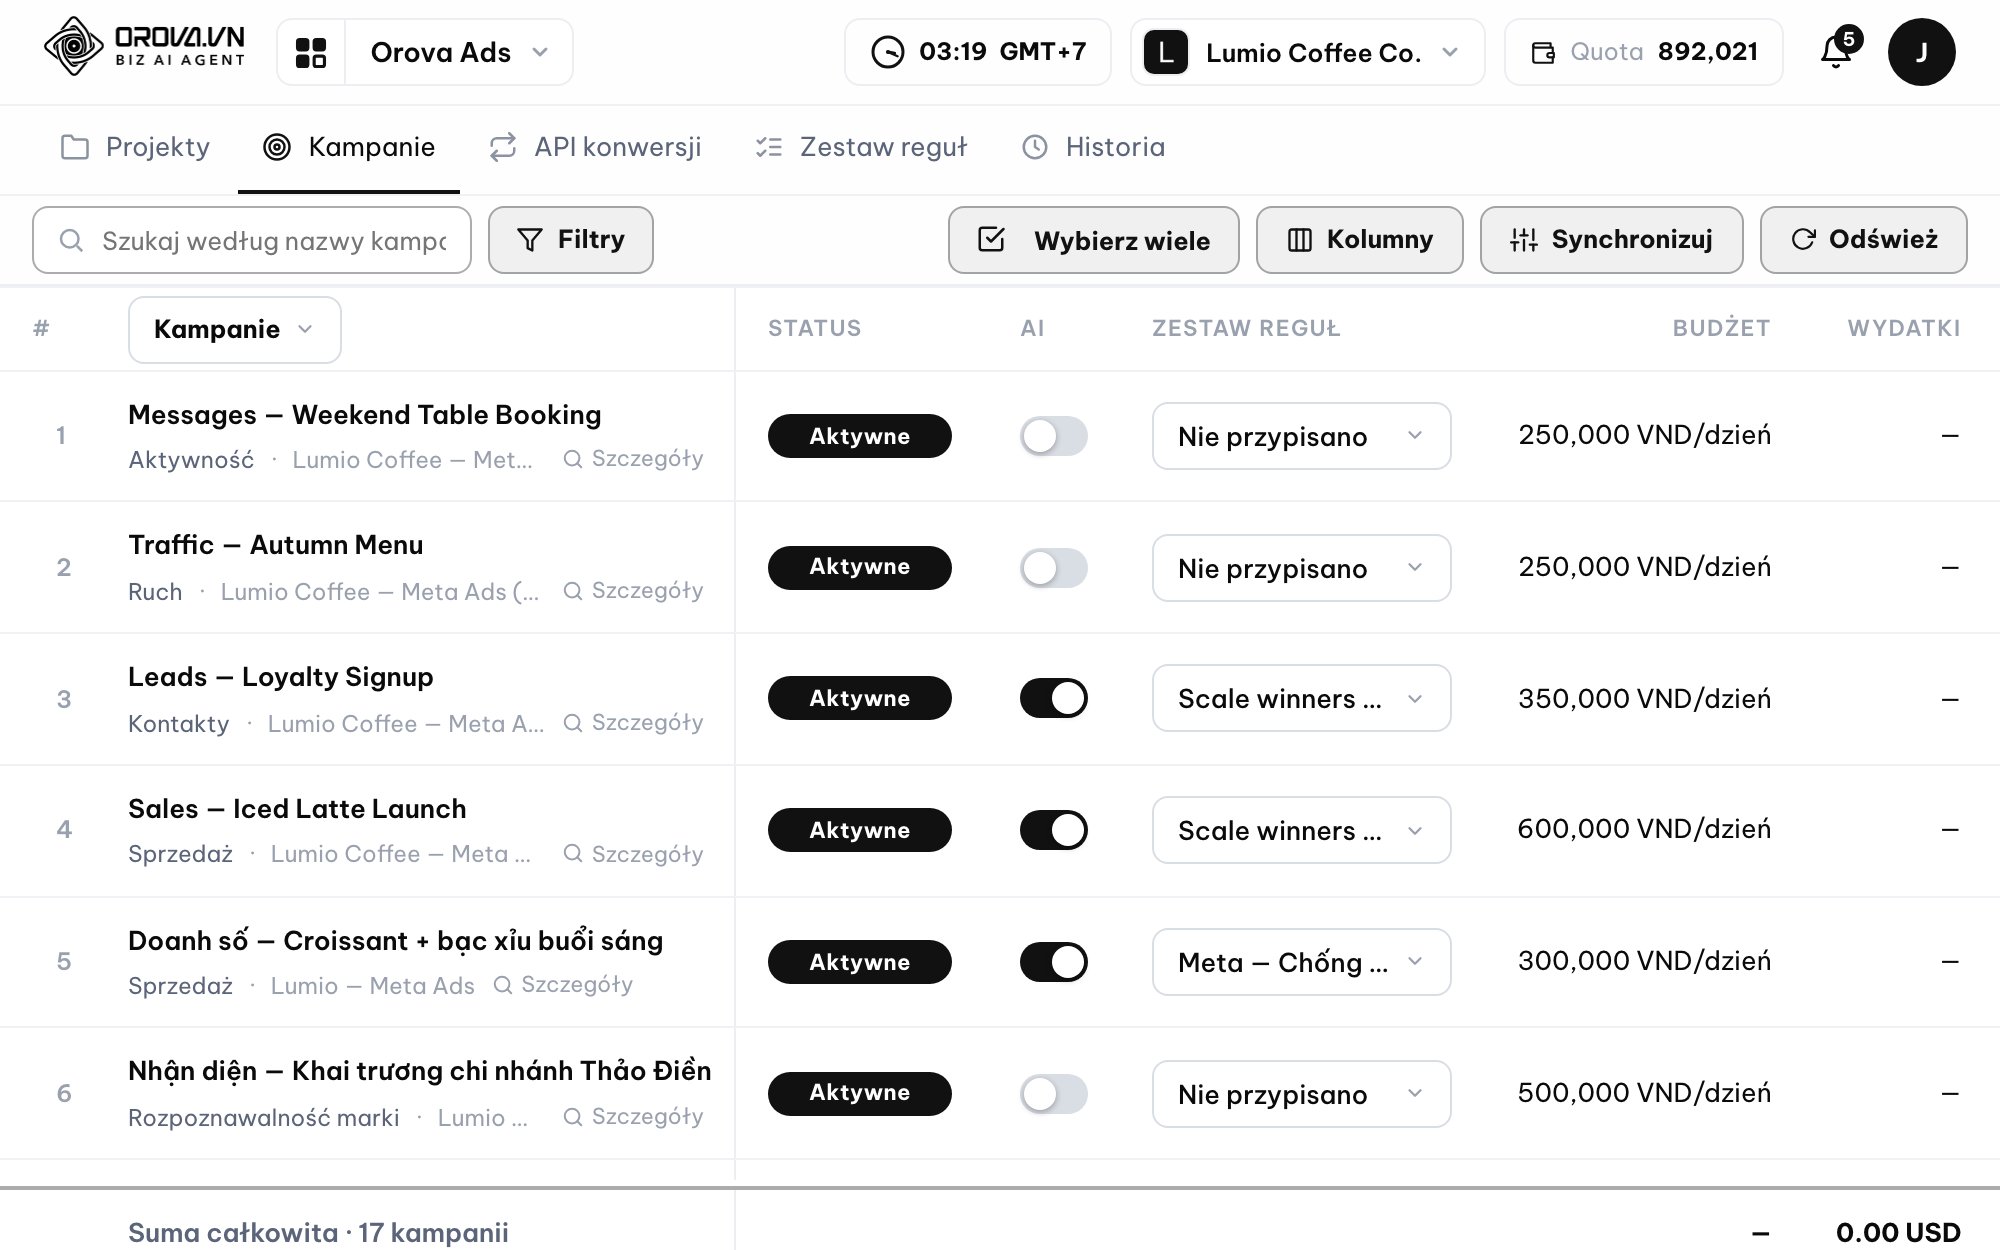Screen dimensions: 2000x1250
Task: Open the Kolumny column chooser
Action: [1360, 240]
